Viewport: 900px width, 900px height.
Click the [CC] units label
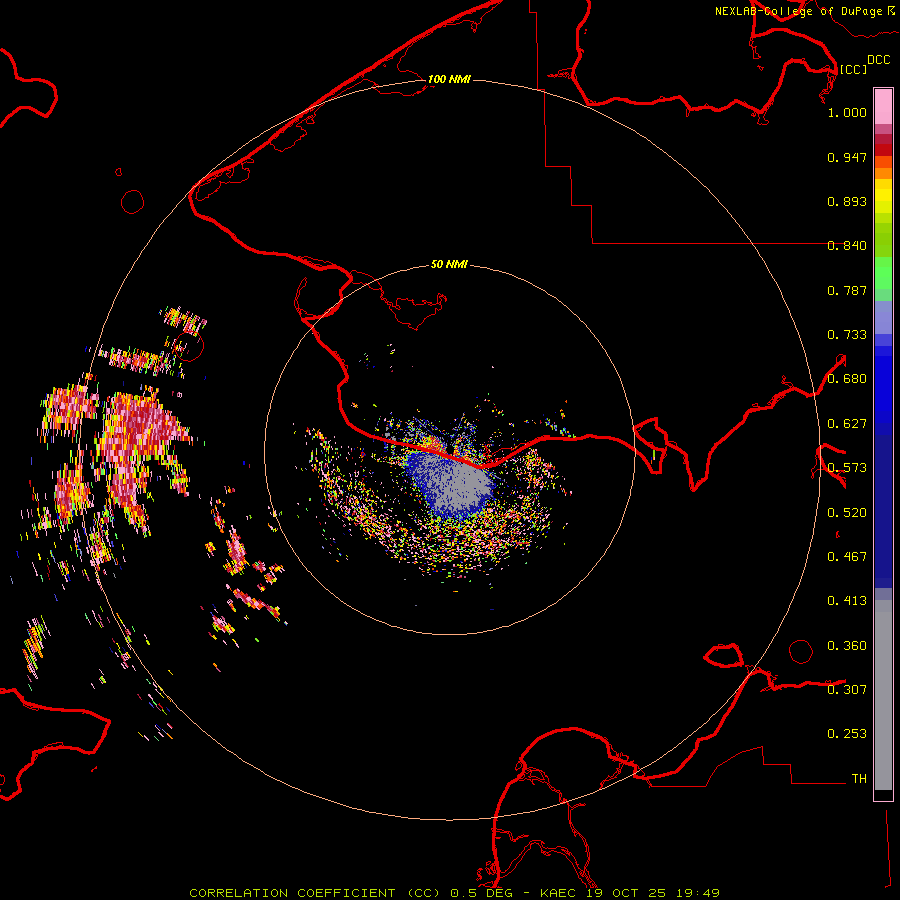(x=853, y=69)
